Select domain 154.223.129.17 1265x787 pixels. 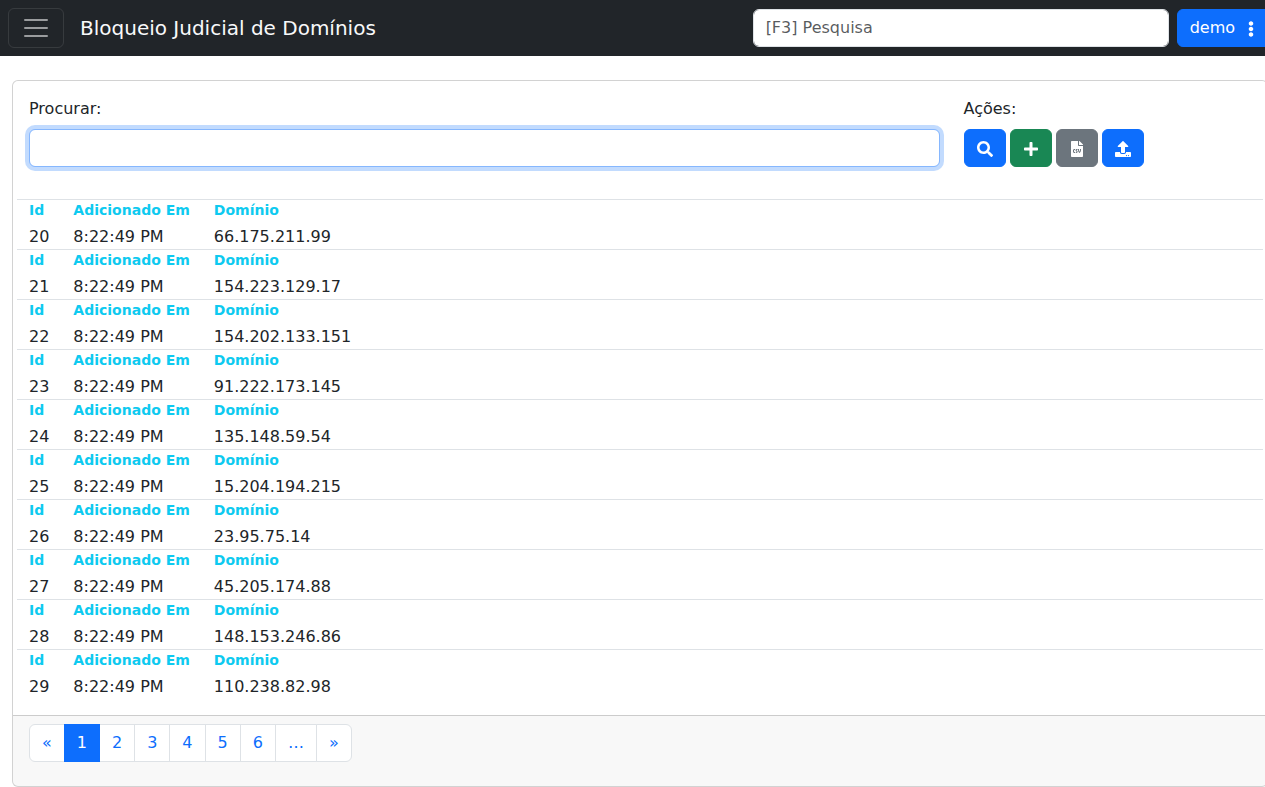coord(277,287)
